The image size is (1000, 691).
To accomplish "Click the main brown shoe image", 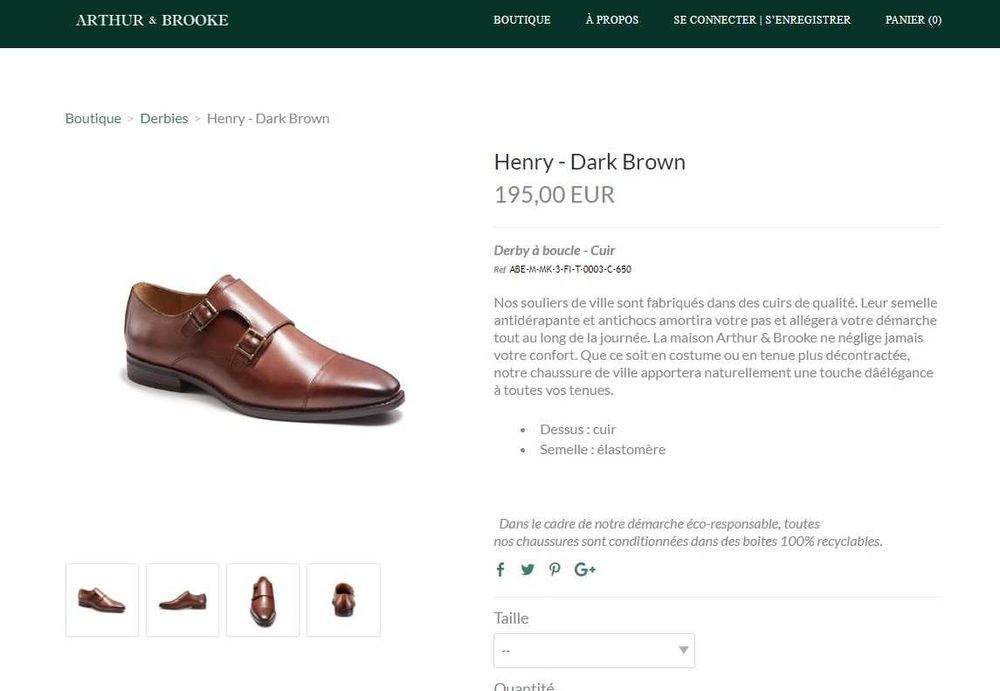I will click(262, 350).
